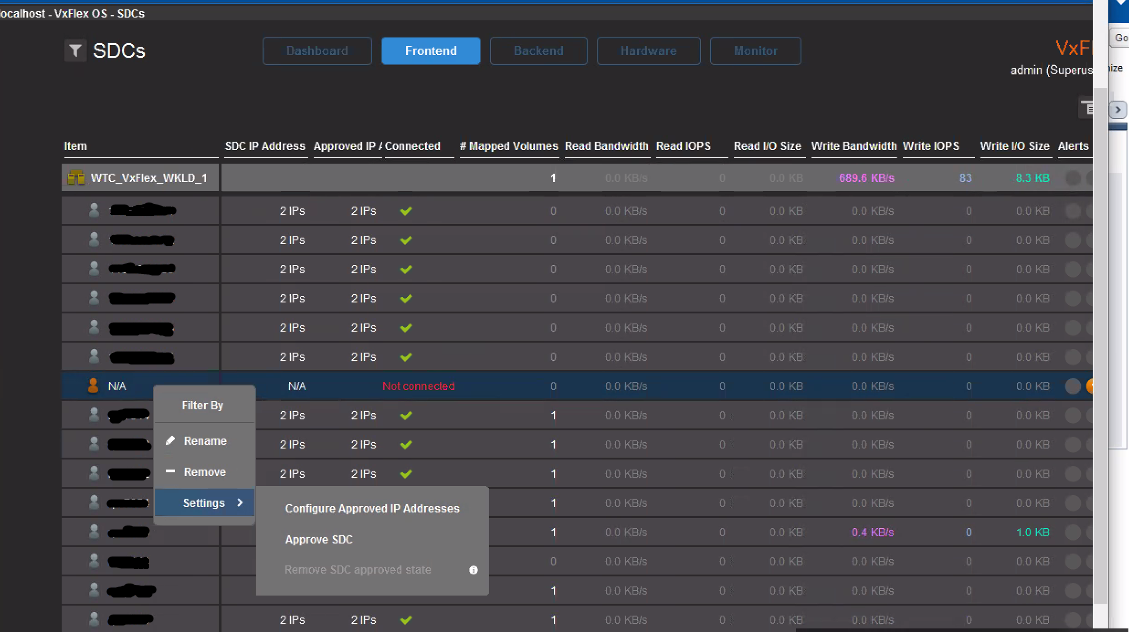The height and width of the screenshot is (632, 1129).
Task: Select the Hardware tab
Action: (648, 51)
